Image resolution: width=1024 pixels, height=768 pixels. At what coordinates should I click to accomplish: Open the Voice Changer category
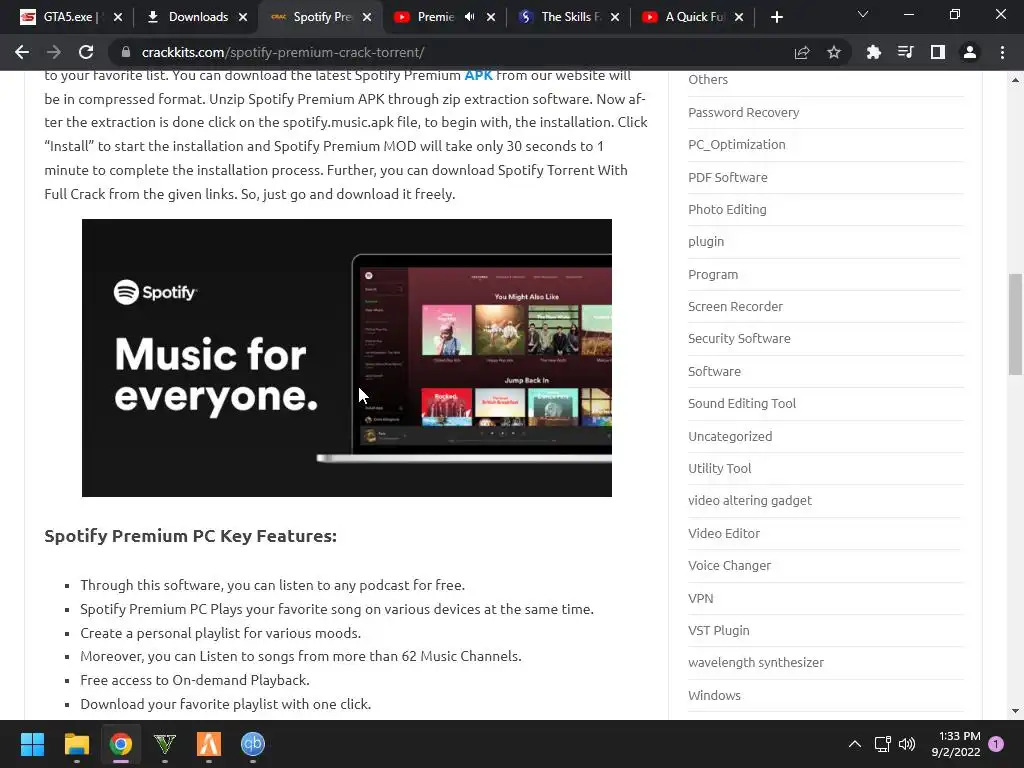(729, 566)
